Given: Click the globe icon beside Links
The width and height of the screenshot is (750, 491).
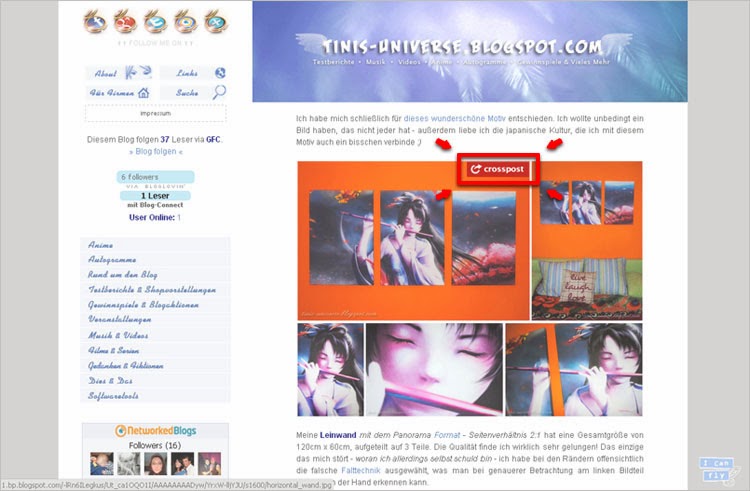Looking at the screenshot, I should click(220, 73).
